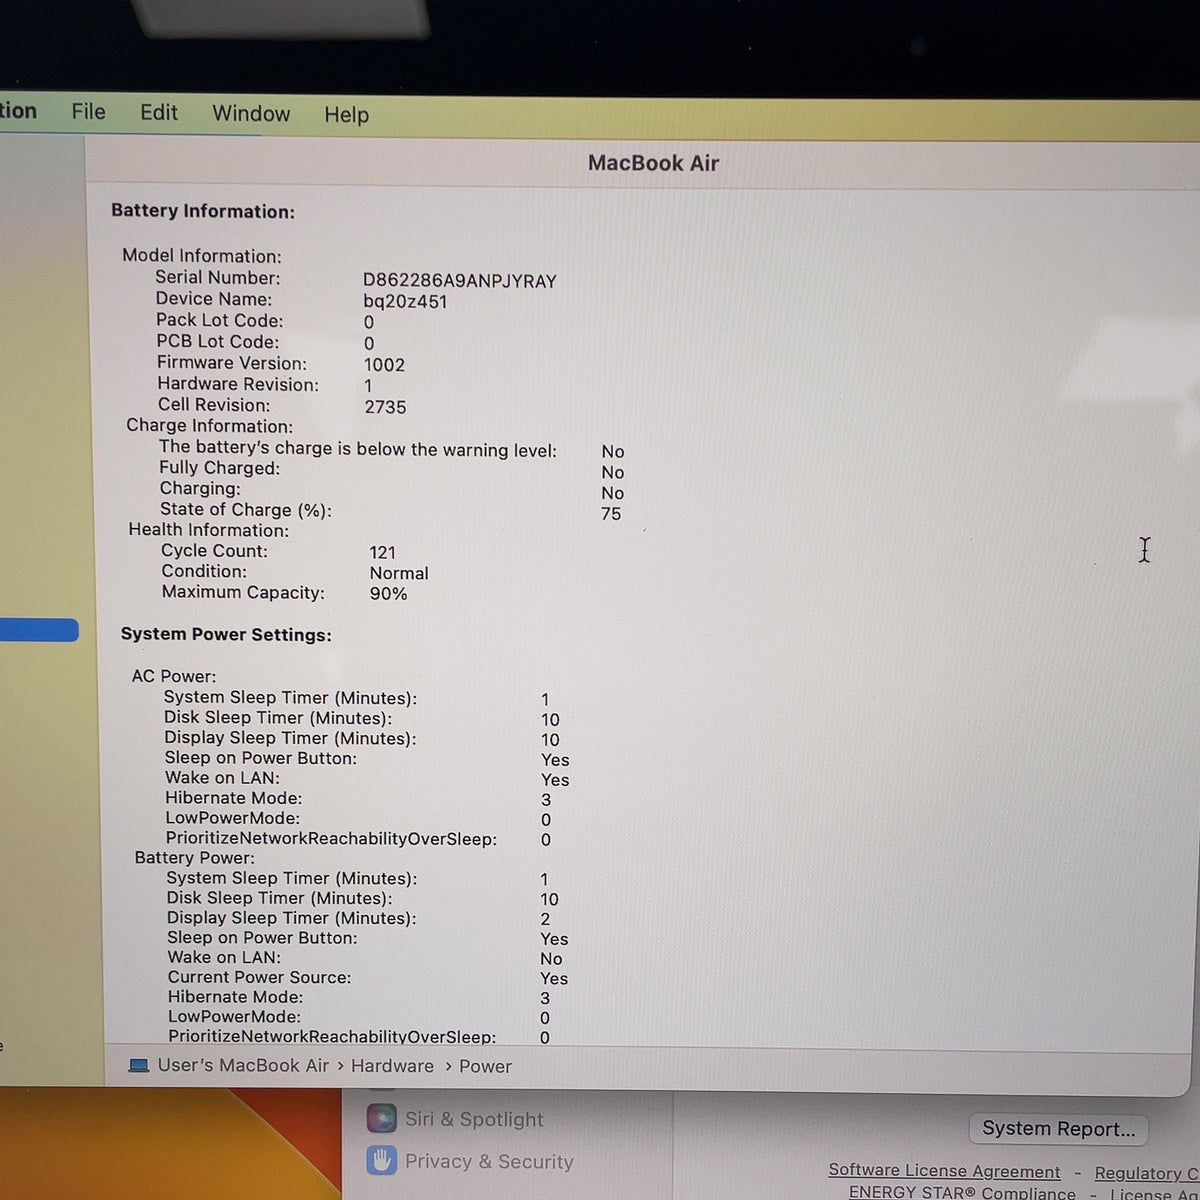Click the Charging label

[x=200, y=488]
